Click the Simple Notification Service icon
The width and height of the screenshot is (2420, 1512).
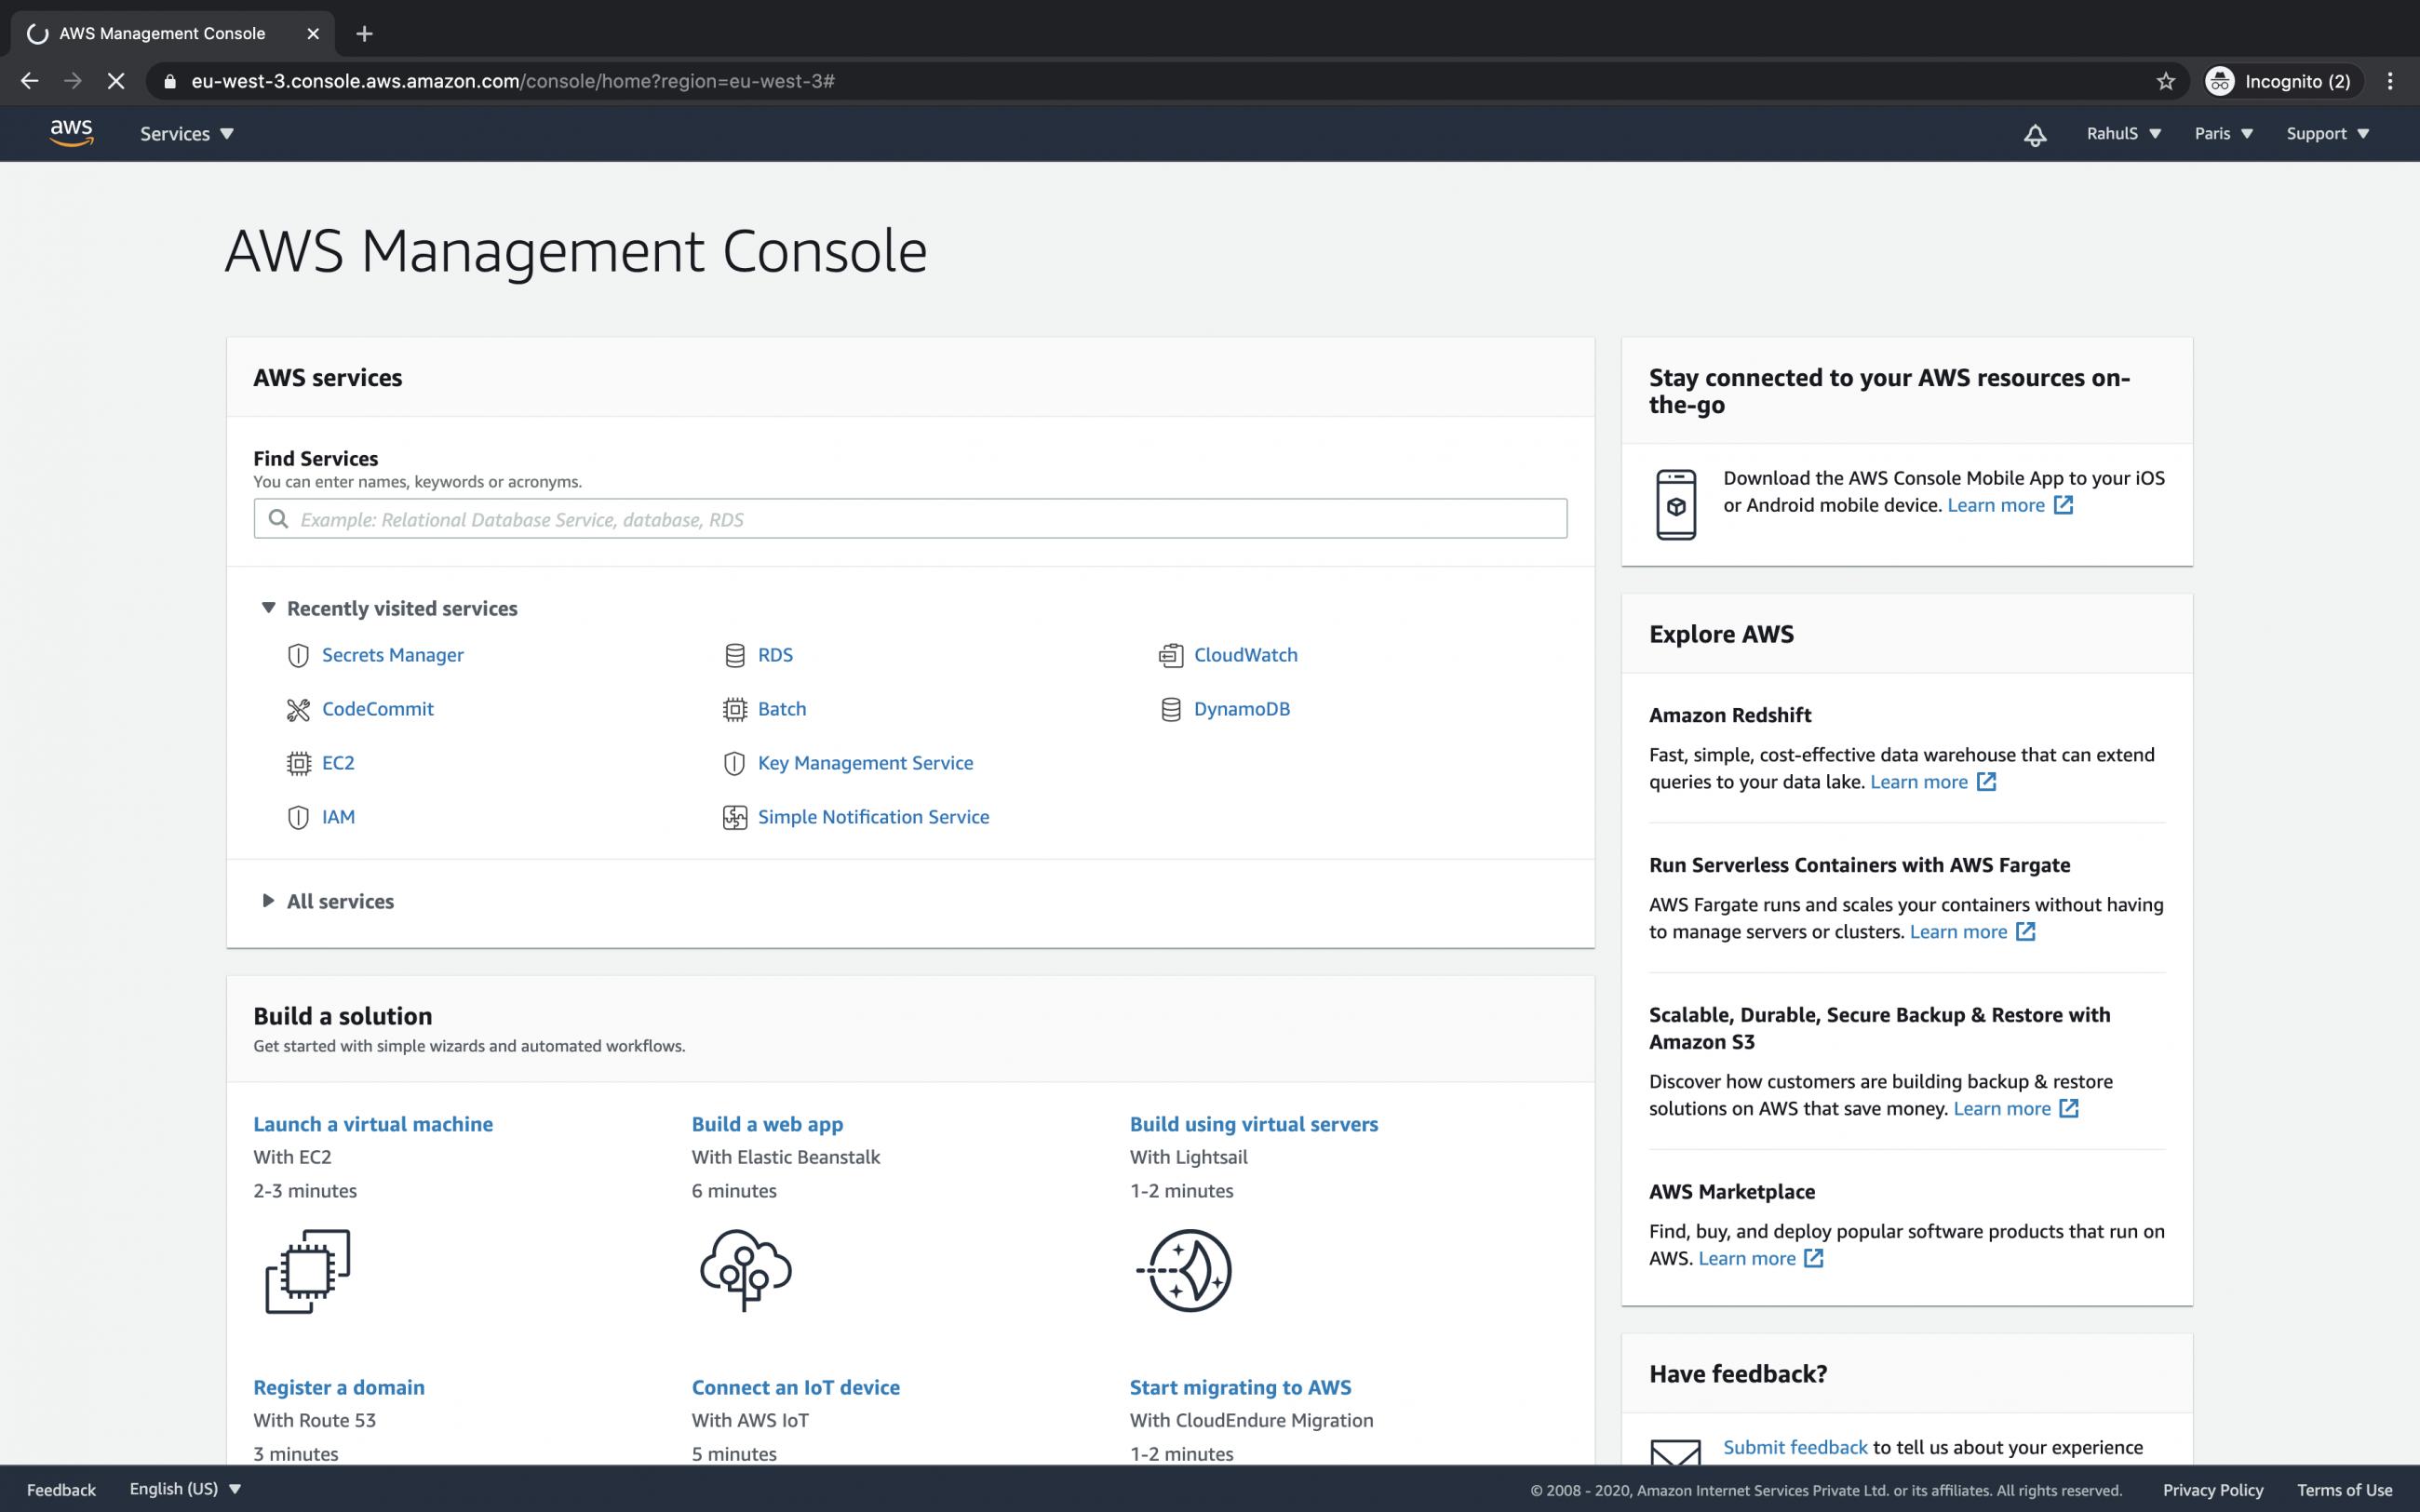[x=735, y=817]
